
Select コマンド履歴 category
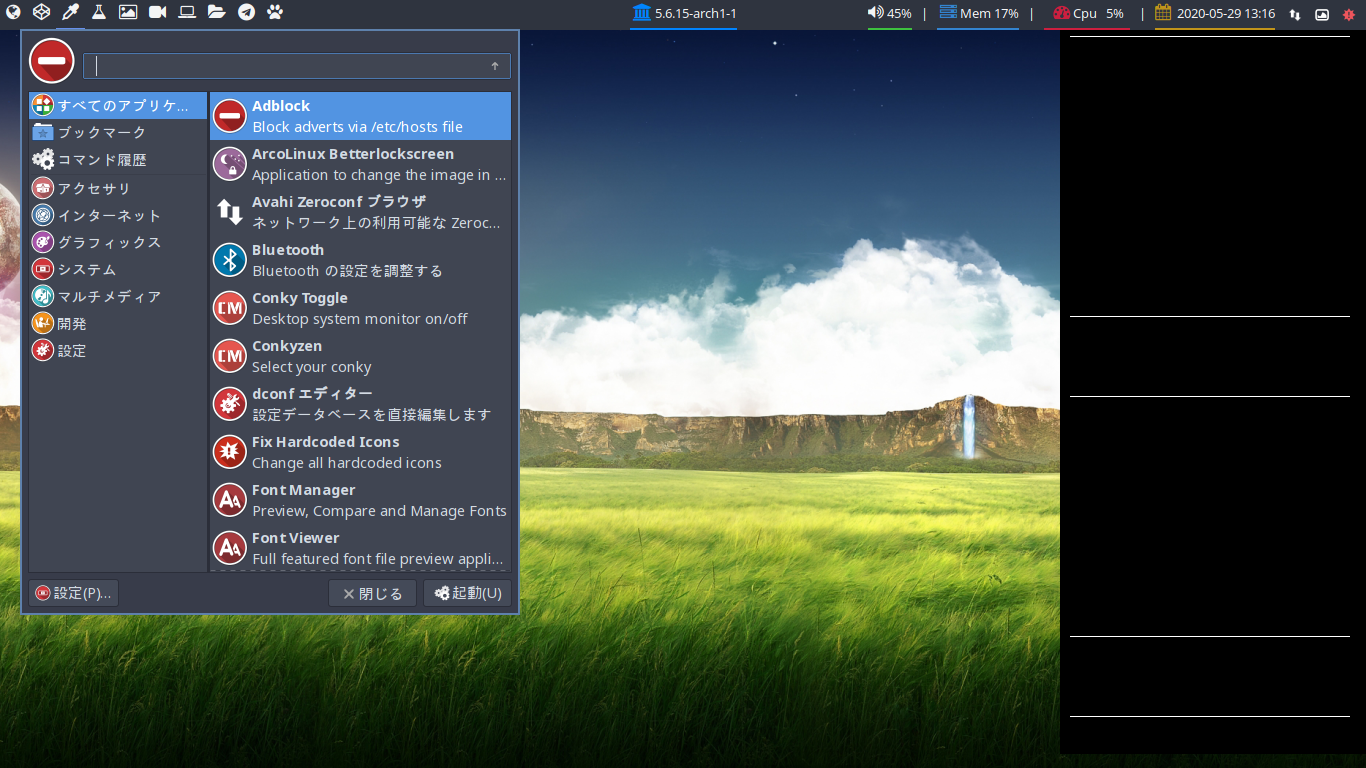pyautogui.click(x=118, y=159)
